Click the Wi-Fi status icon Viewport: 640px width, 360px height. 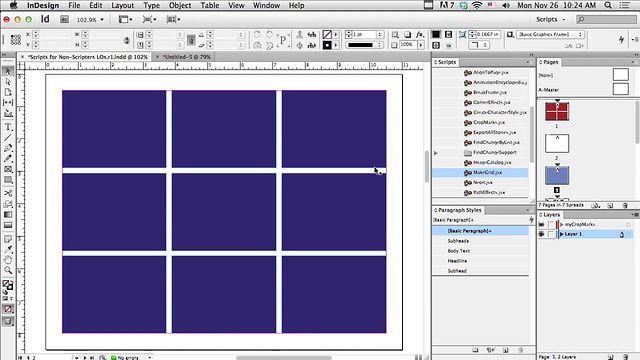476,5
